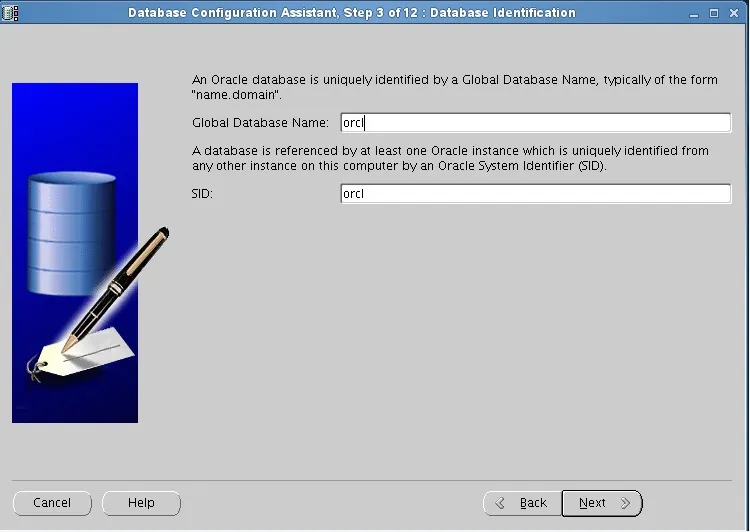The image size is (750, 532).
Task: Open Help for Database Identification
Action: click(141, 503)
